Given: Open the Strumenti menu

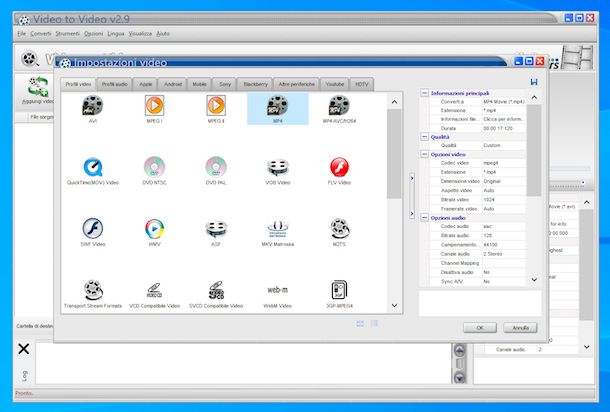Looking at the screenshot, I should 67,34.
